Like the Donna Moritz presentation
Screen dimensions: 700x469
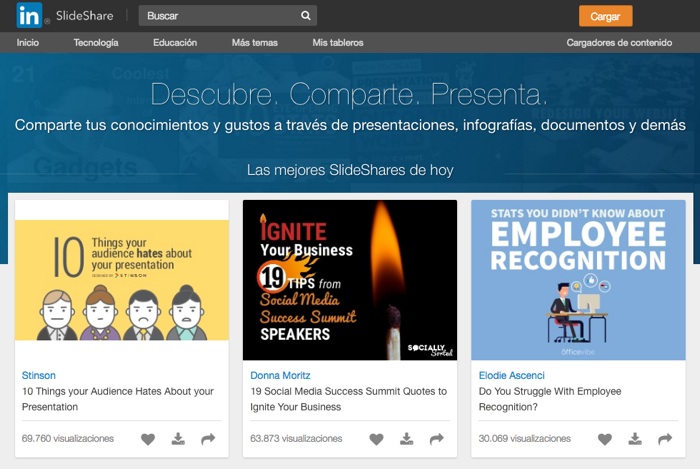point(376,439)
